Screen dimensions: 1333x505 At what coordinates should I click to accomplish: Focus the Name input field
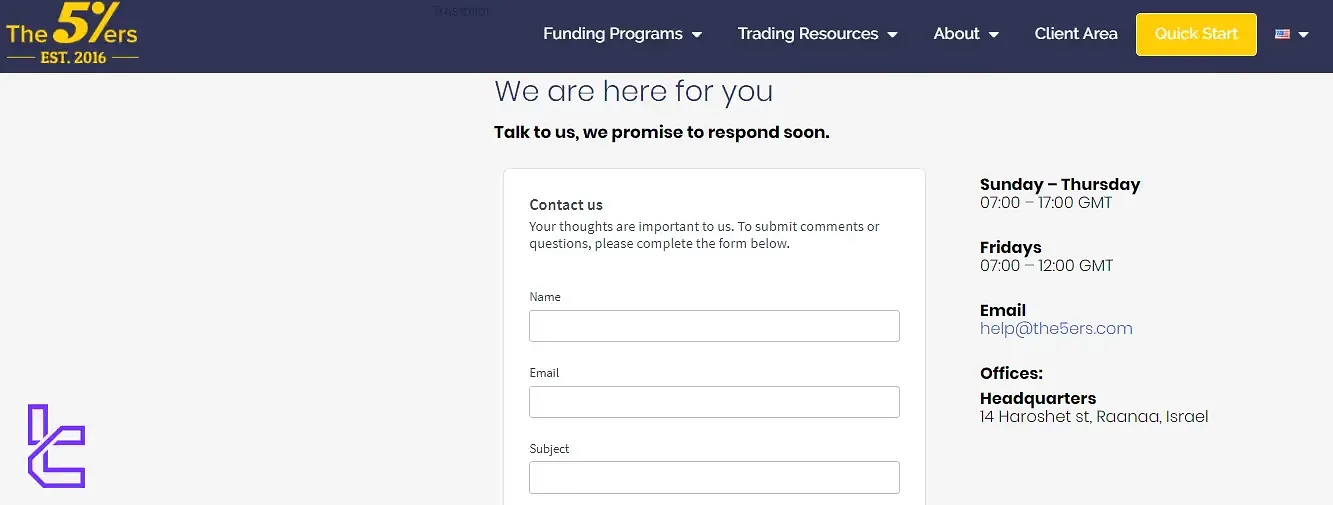[x=714, y=326]
